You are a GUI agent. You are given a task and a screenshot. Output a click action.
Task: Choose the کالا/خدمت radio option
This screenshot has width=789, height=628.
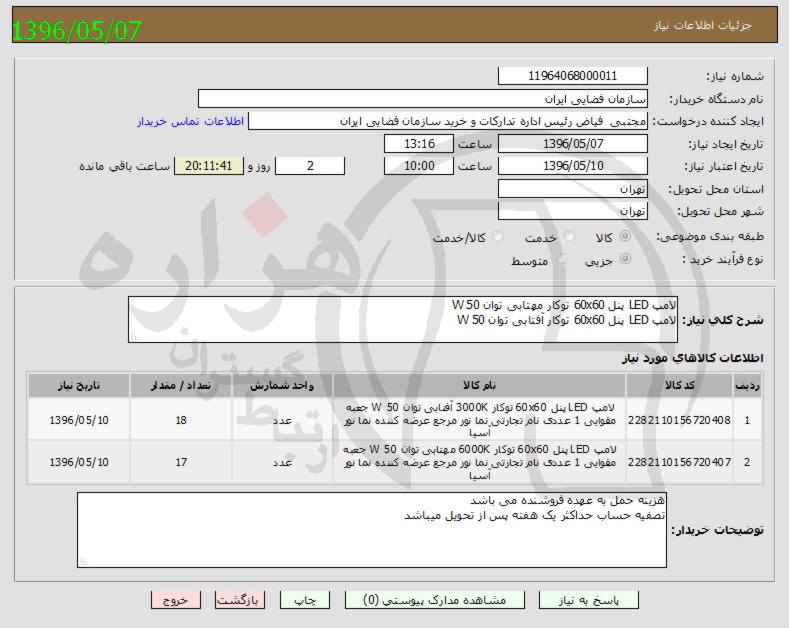497,237
